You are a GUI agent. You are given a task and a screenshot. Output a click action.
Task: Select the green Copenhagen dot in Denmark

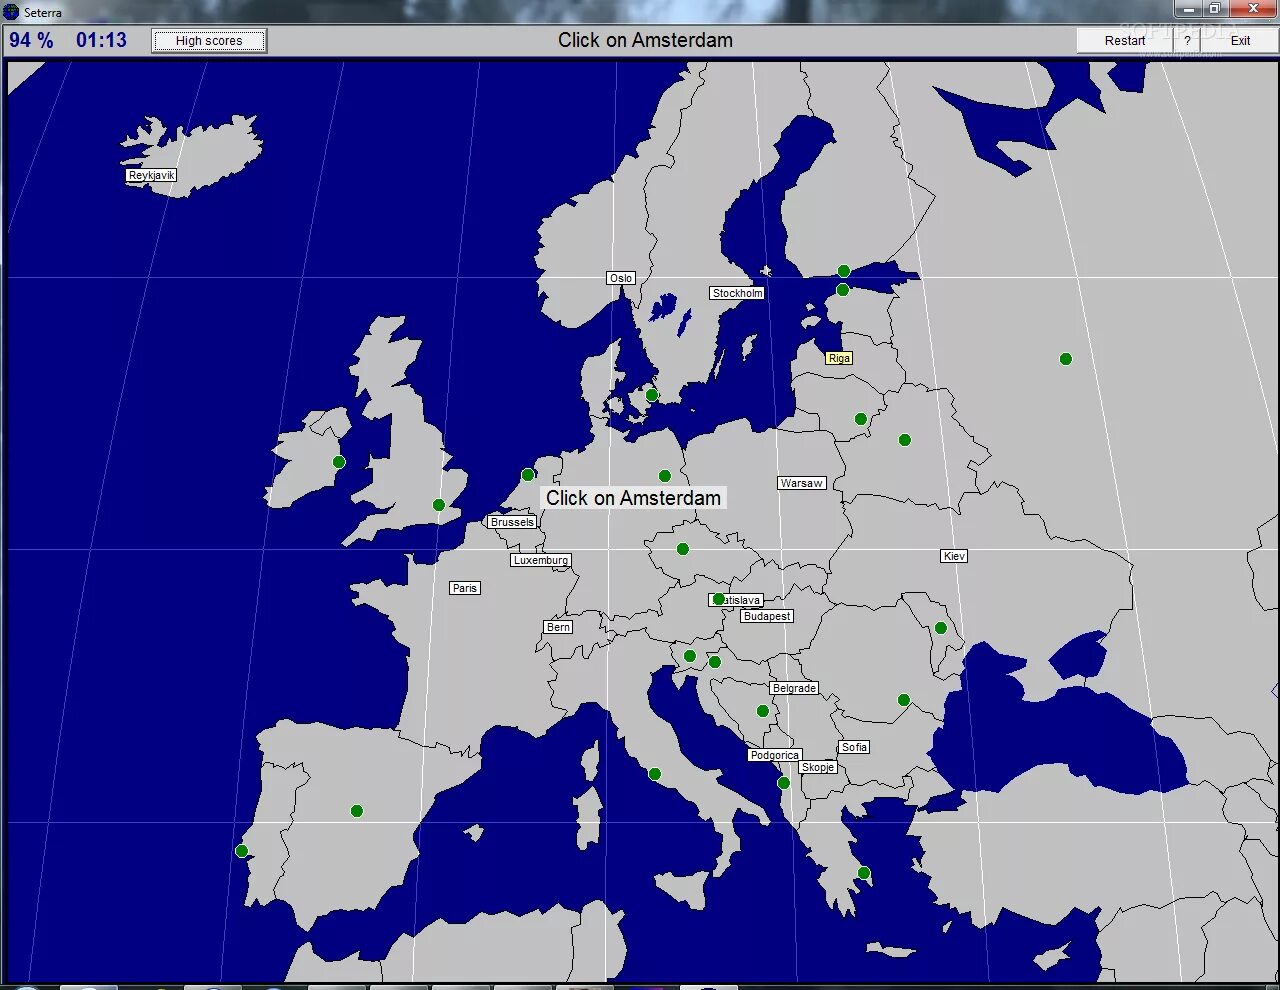(652, 395)
